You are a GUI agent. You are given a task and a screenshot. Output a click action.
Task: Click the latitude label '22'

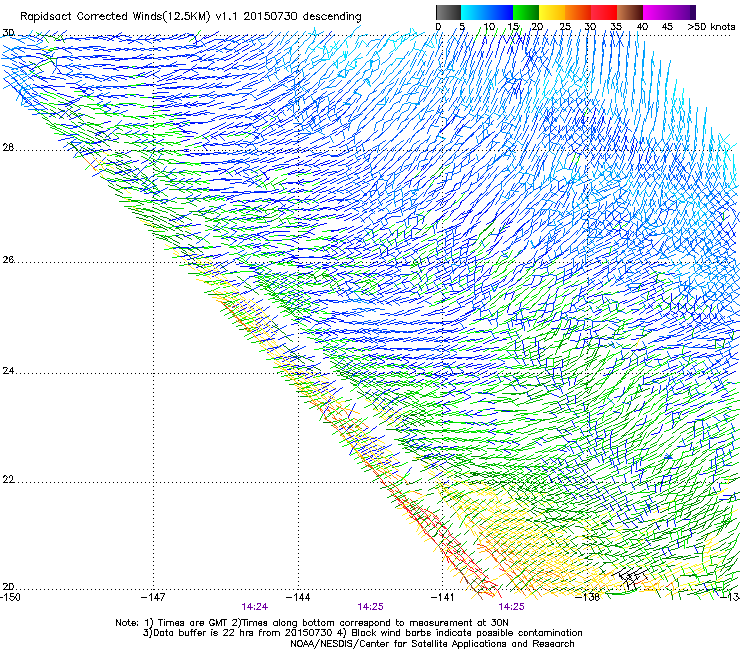tap(8, 480)
